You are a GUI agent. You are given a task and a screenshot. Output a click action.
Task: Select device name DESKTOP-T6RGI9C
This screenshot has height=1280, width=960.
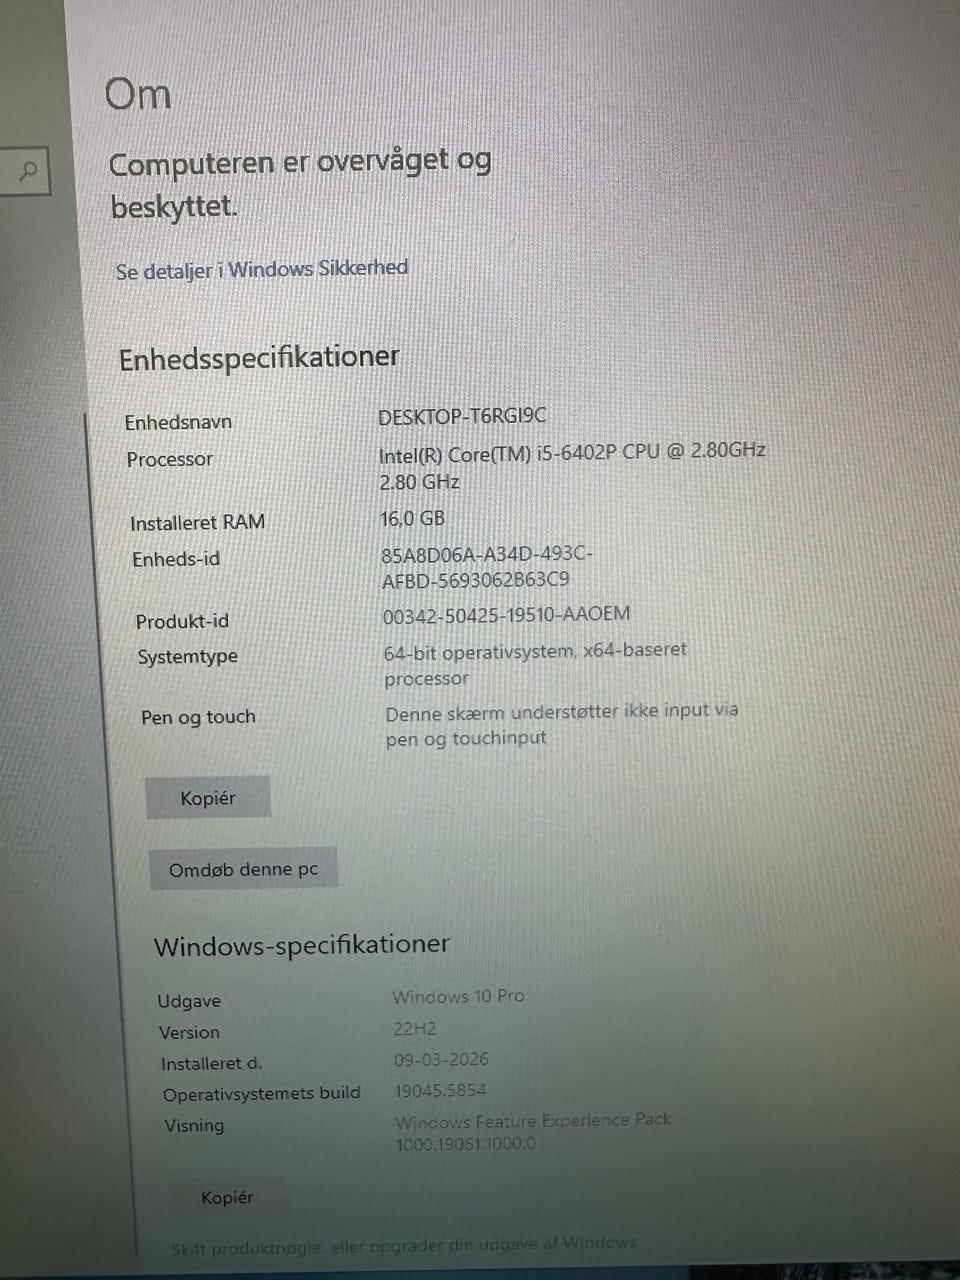point(462,416)
